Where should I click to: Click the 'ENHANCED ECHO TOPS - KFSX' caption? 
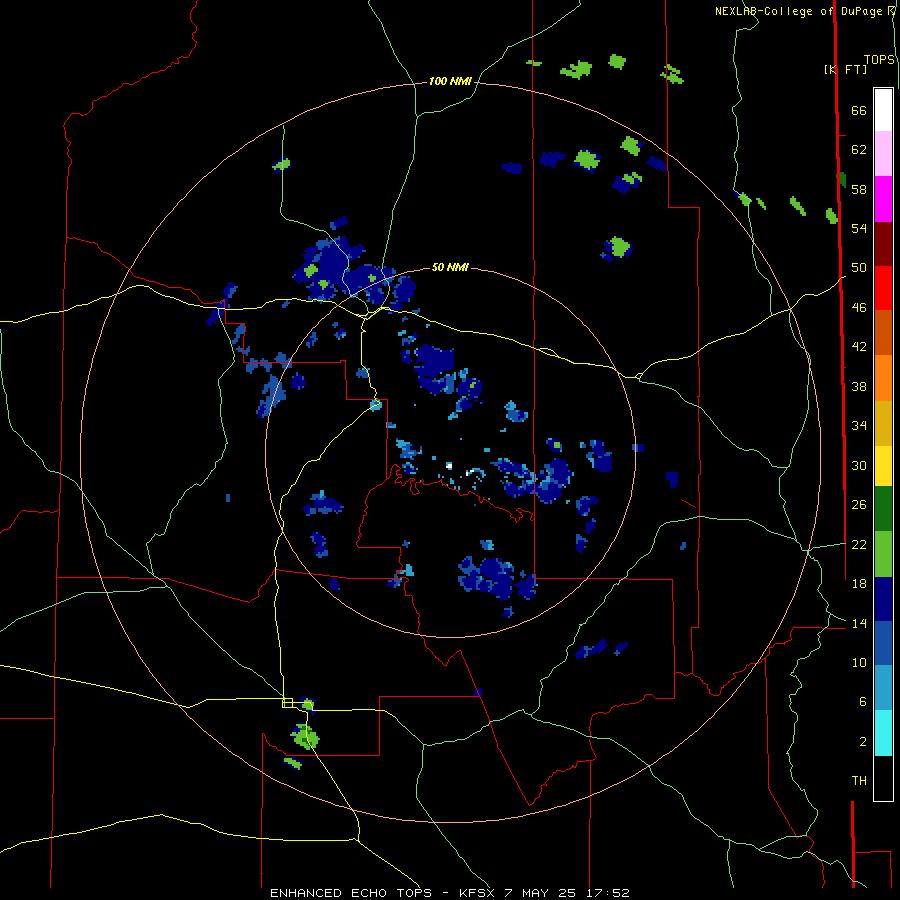tap(382, 893)
